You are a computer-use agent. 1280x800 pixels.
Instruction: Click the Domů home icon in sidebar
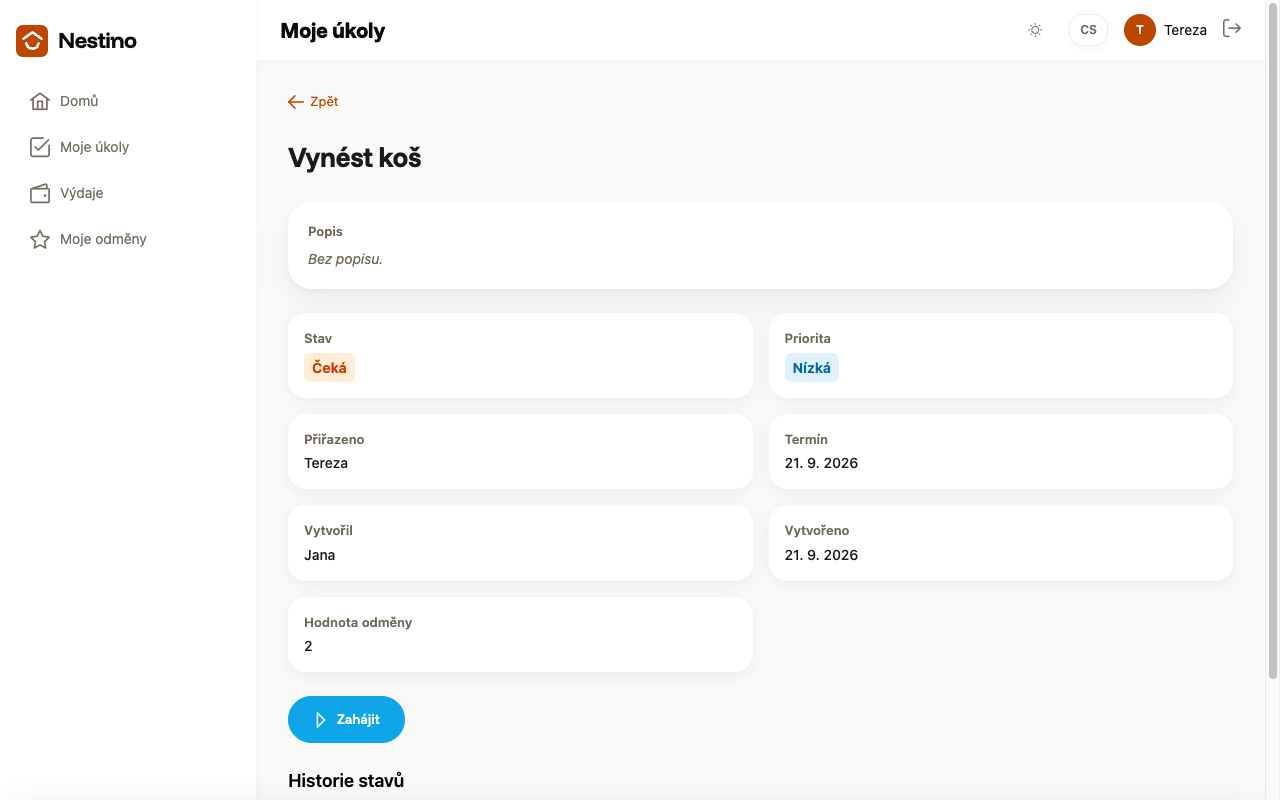(x=40, y=101)
